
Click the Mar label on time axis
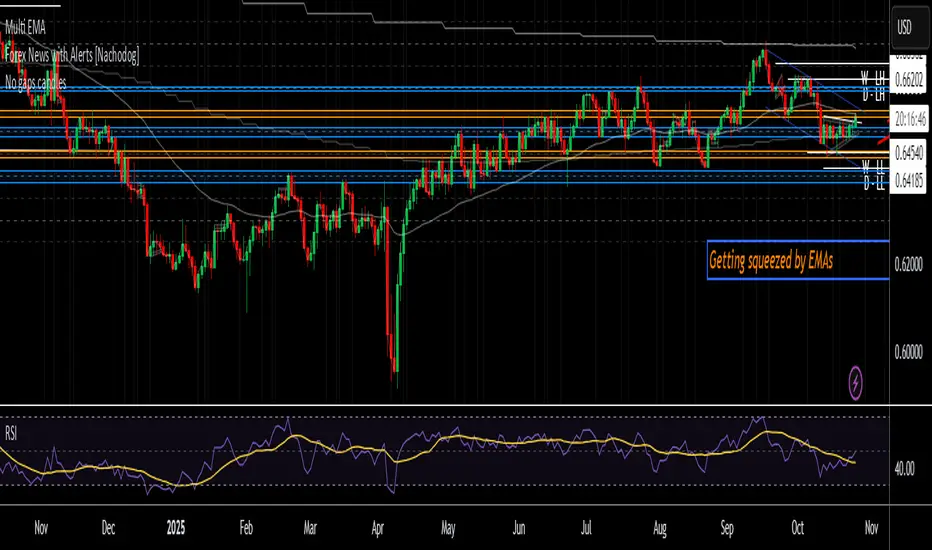click(x=310, y=527)
